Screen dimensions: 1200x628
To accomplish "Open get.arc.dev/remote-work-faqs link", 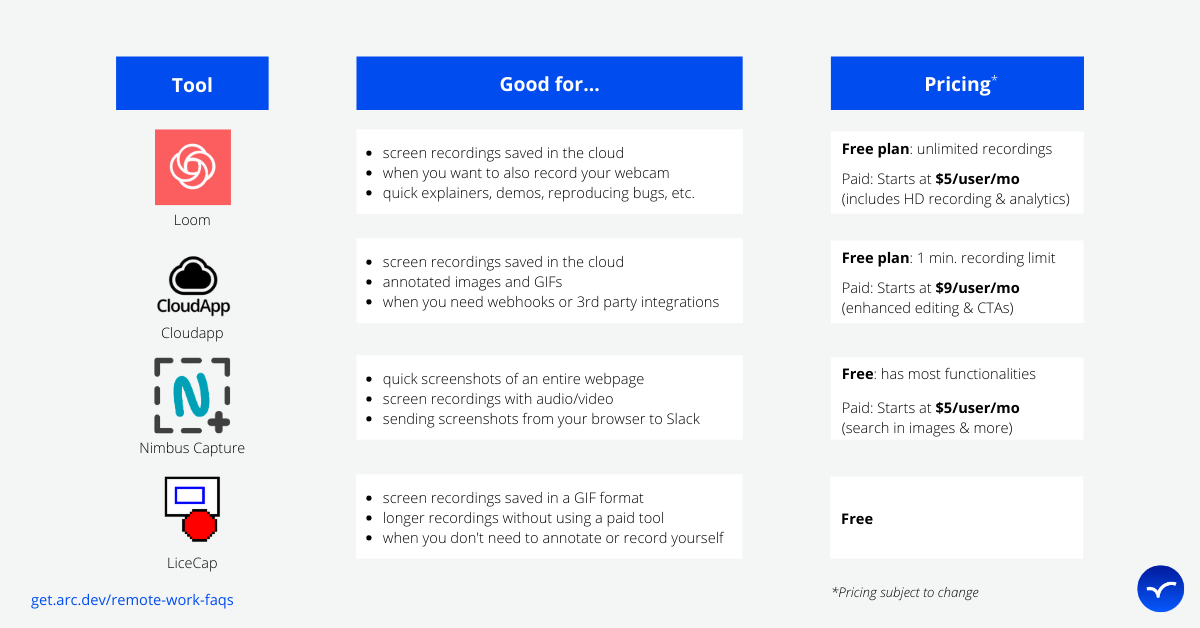I will pos(132,600).
